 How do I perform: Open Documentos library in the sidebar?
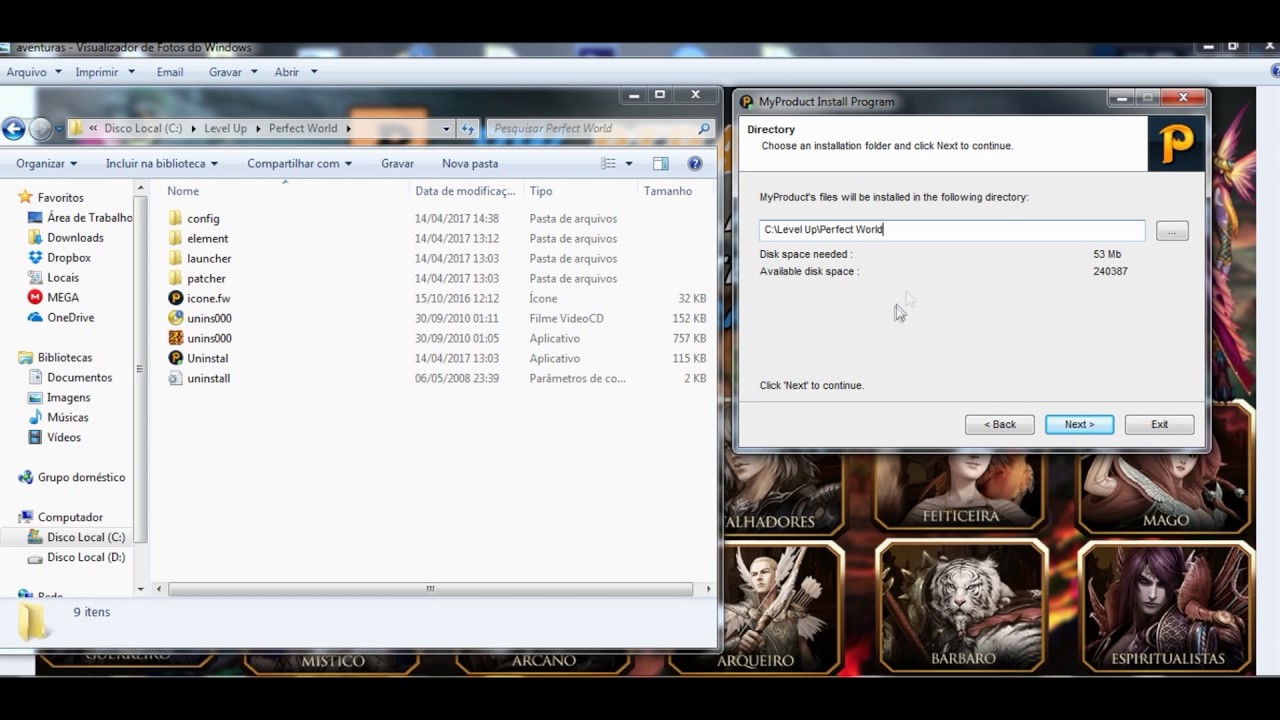70,377
